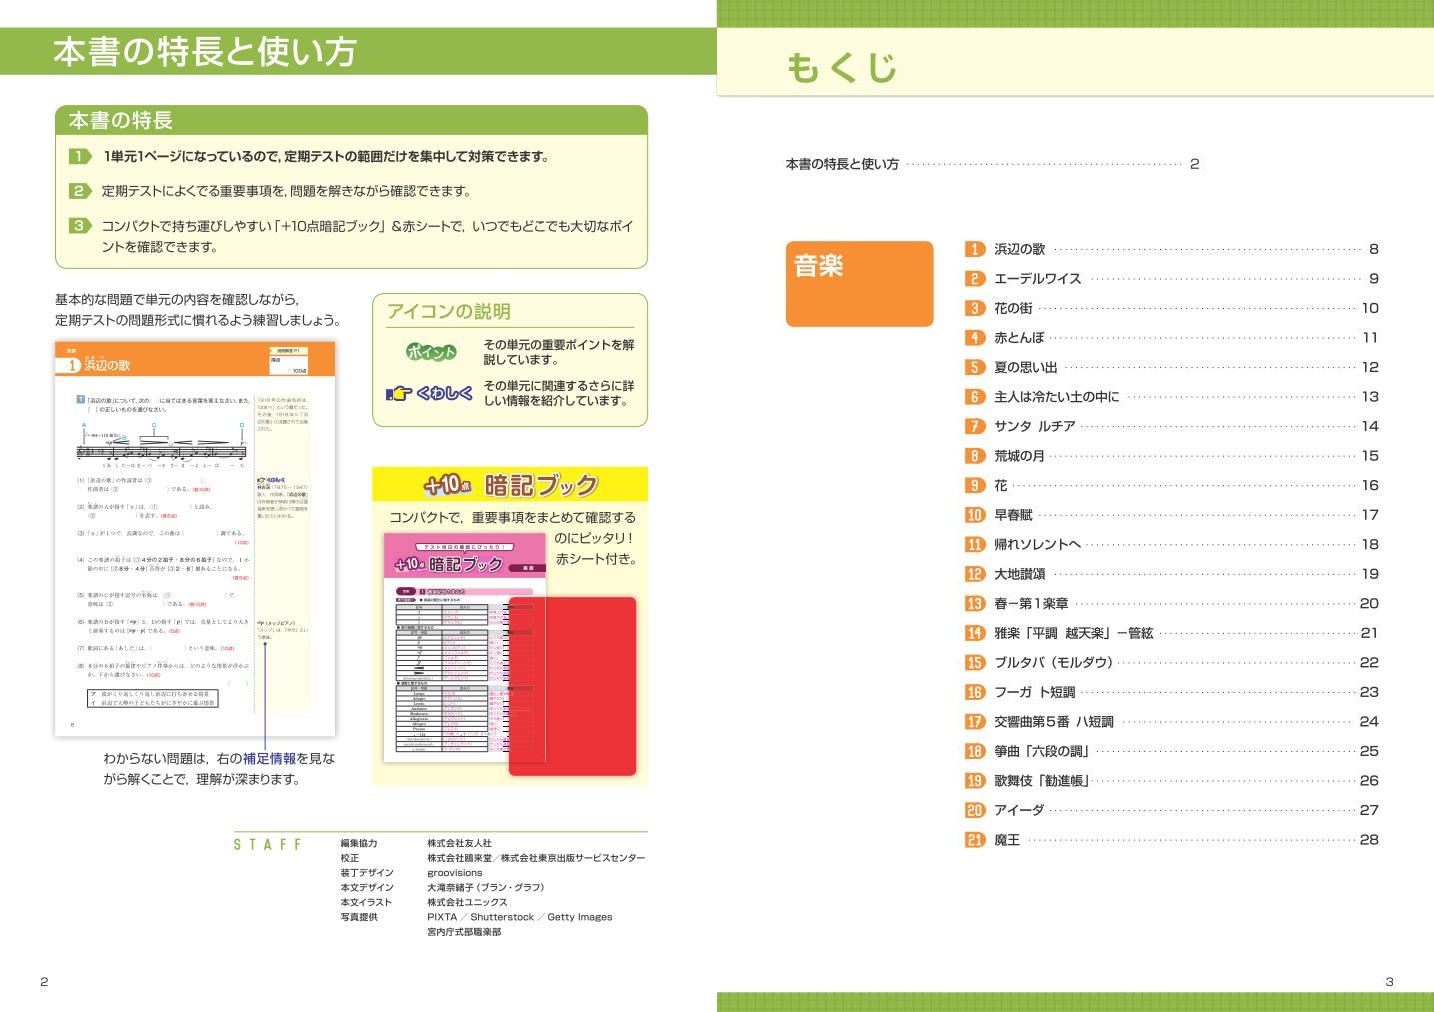Viewport: 1434px width, 1012px height.
Task: Open contents entry フーガ ト短調
Action: (x=1171, y=692)
